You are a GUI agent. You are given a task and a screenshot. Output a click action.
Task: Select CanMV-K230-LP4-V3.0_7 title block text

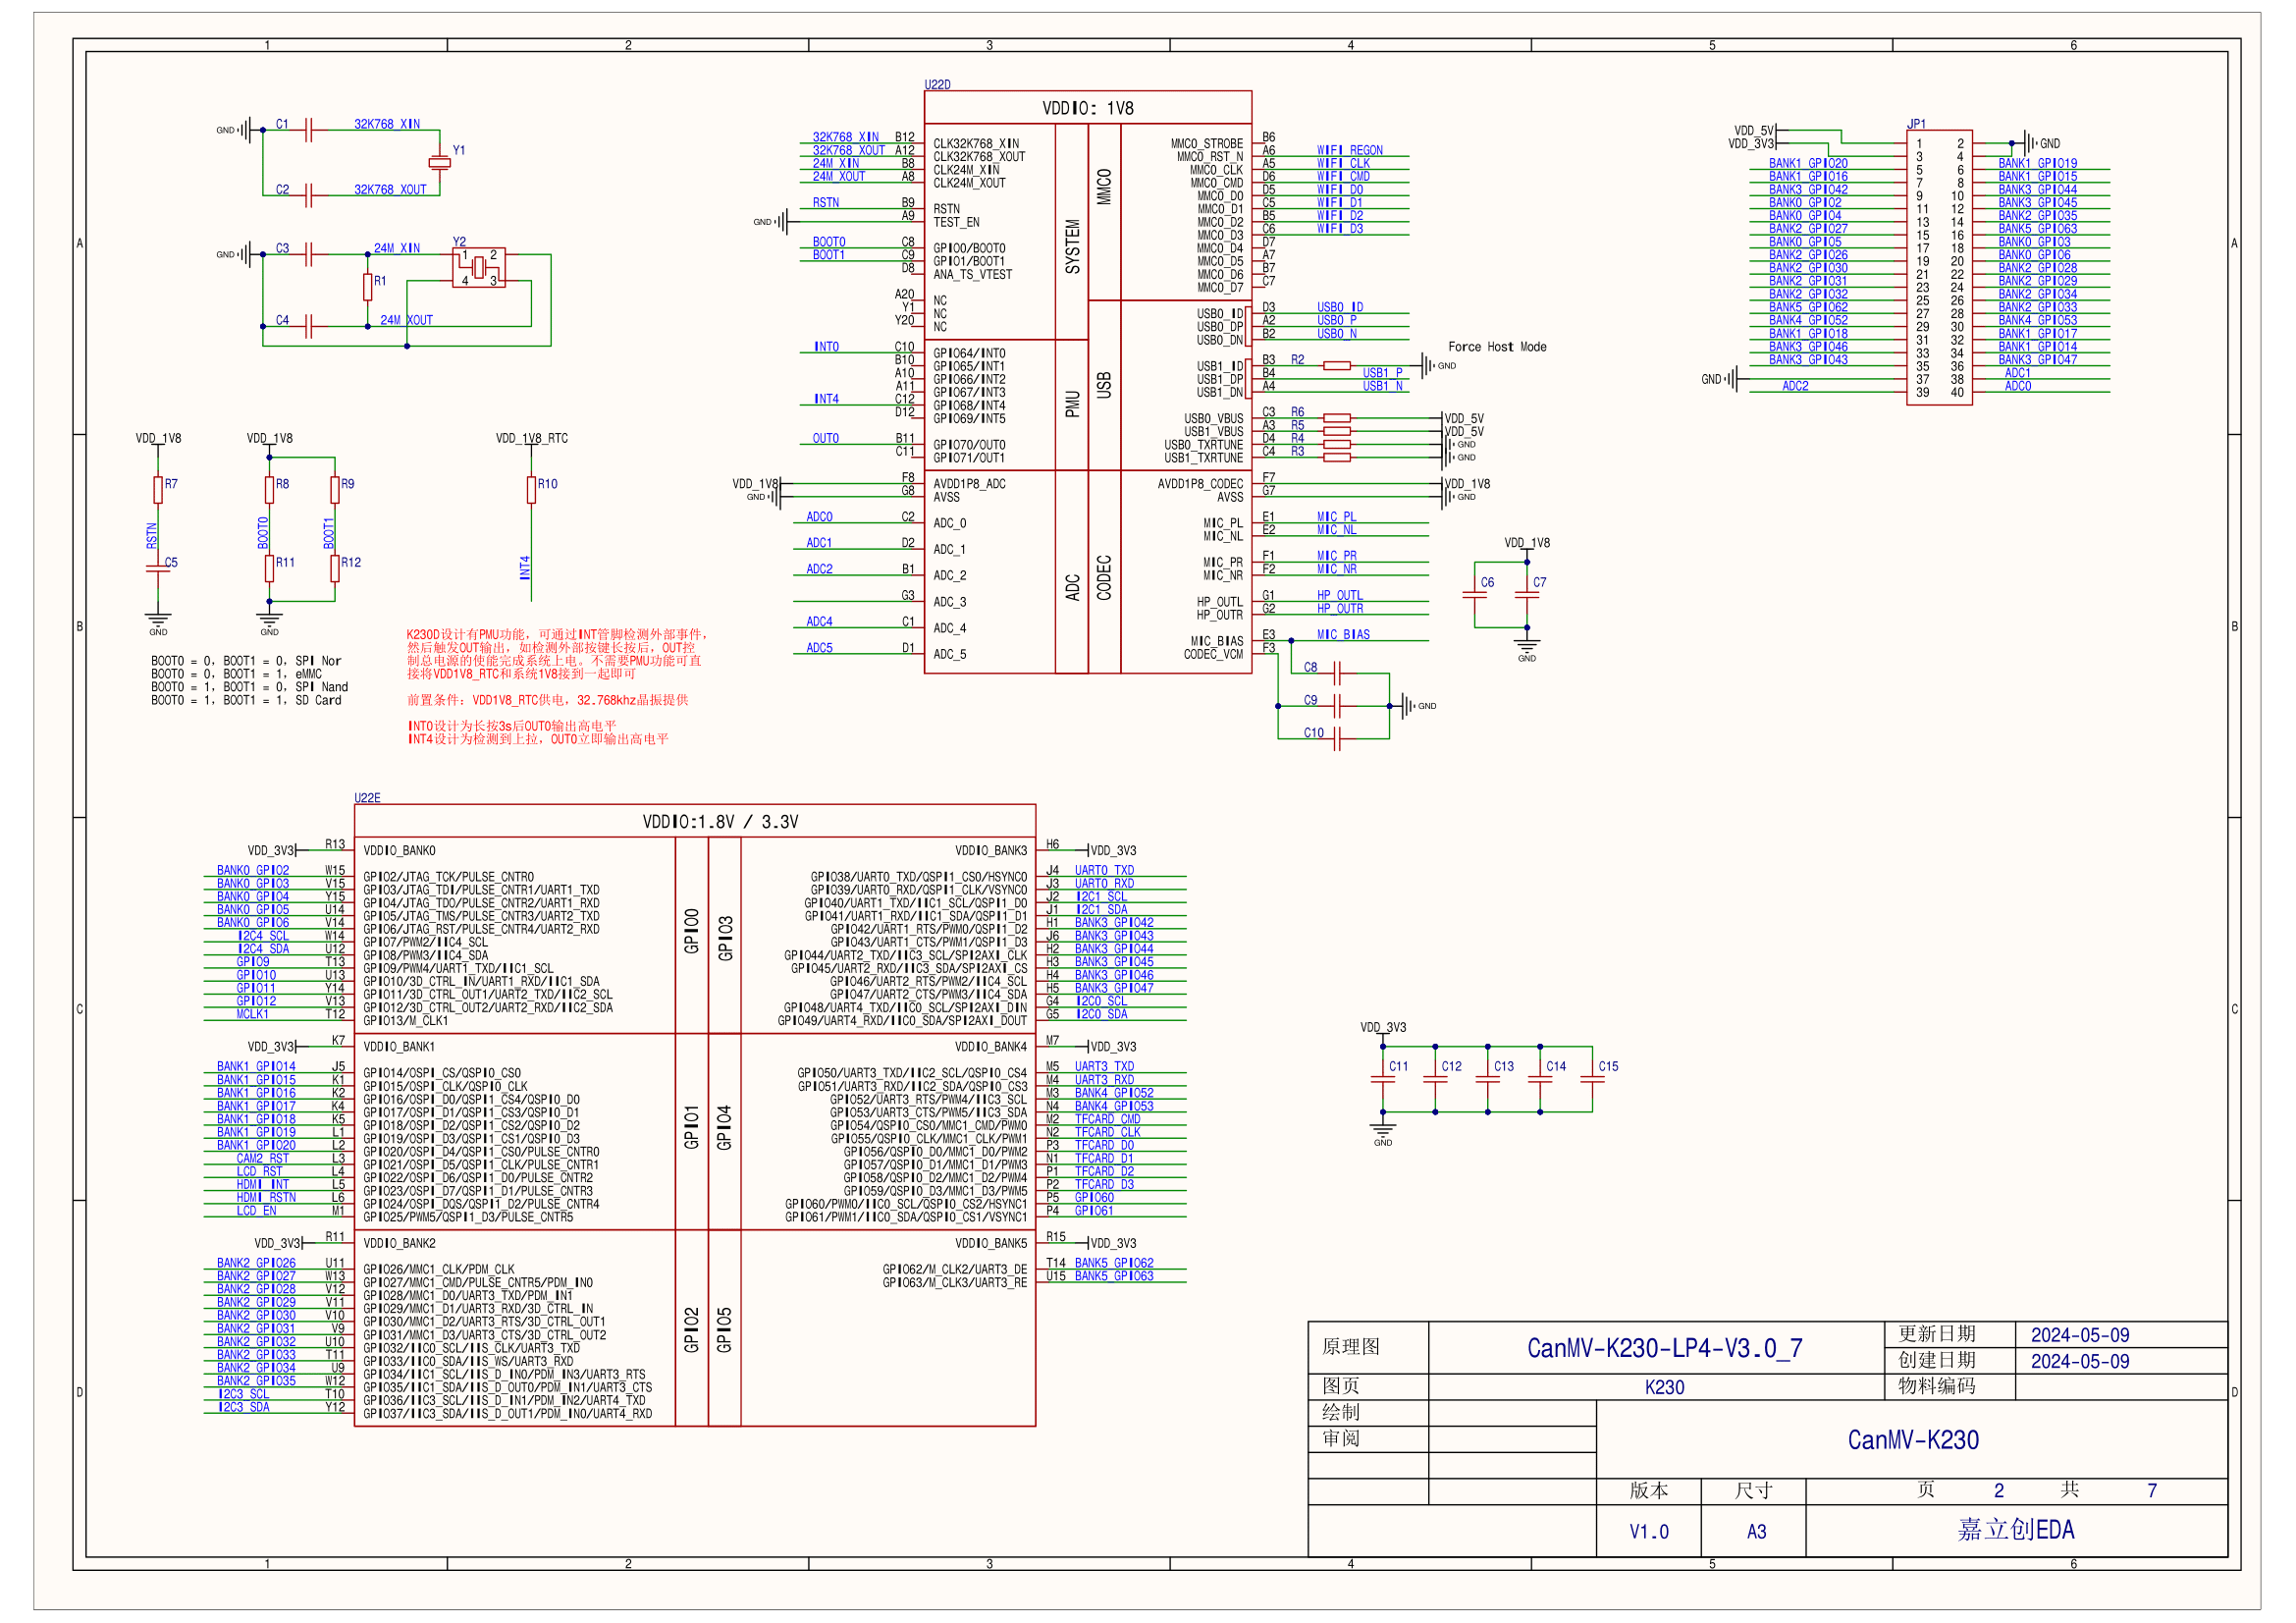pos(1664,1348)
